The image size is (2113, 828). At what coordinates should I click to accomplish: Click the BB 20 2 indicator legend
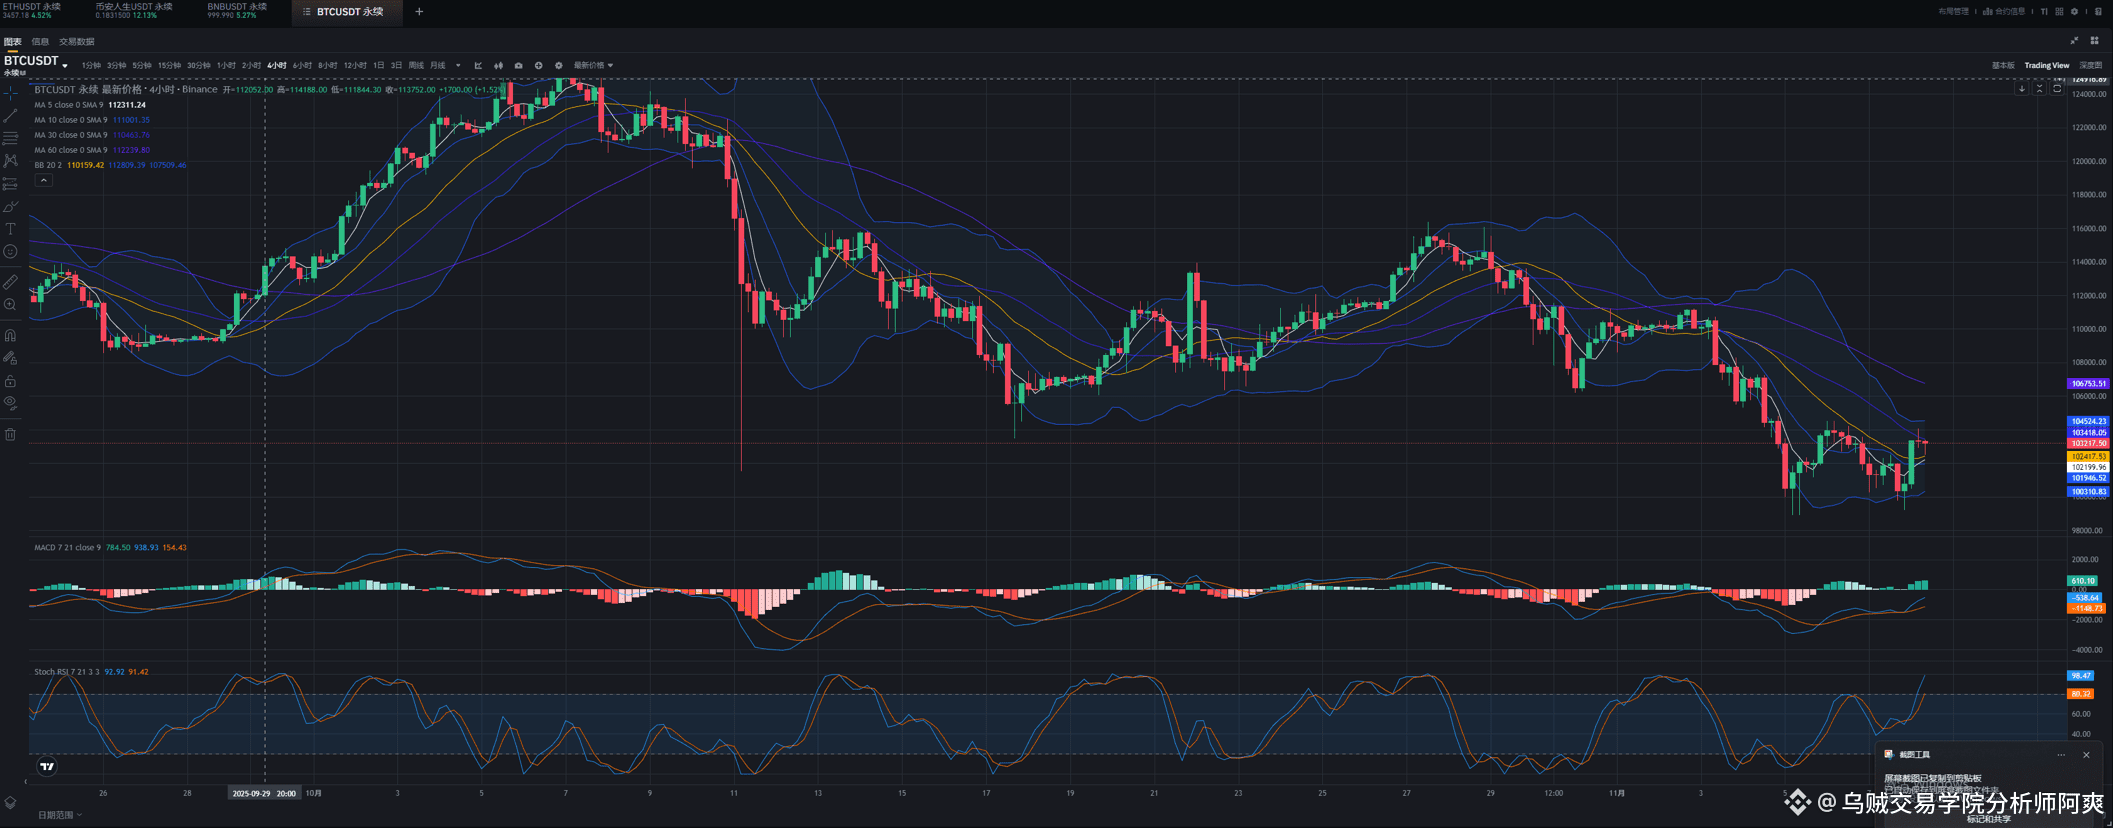pos(110,165)
